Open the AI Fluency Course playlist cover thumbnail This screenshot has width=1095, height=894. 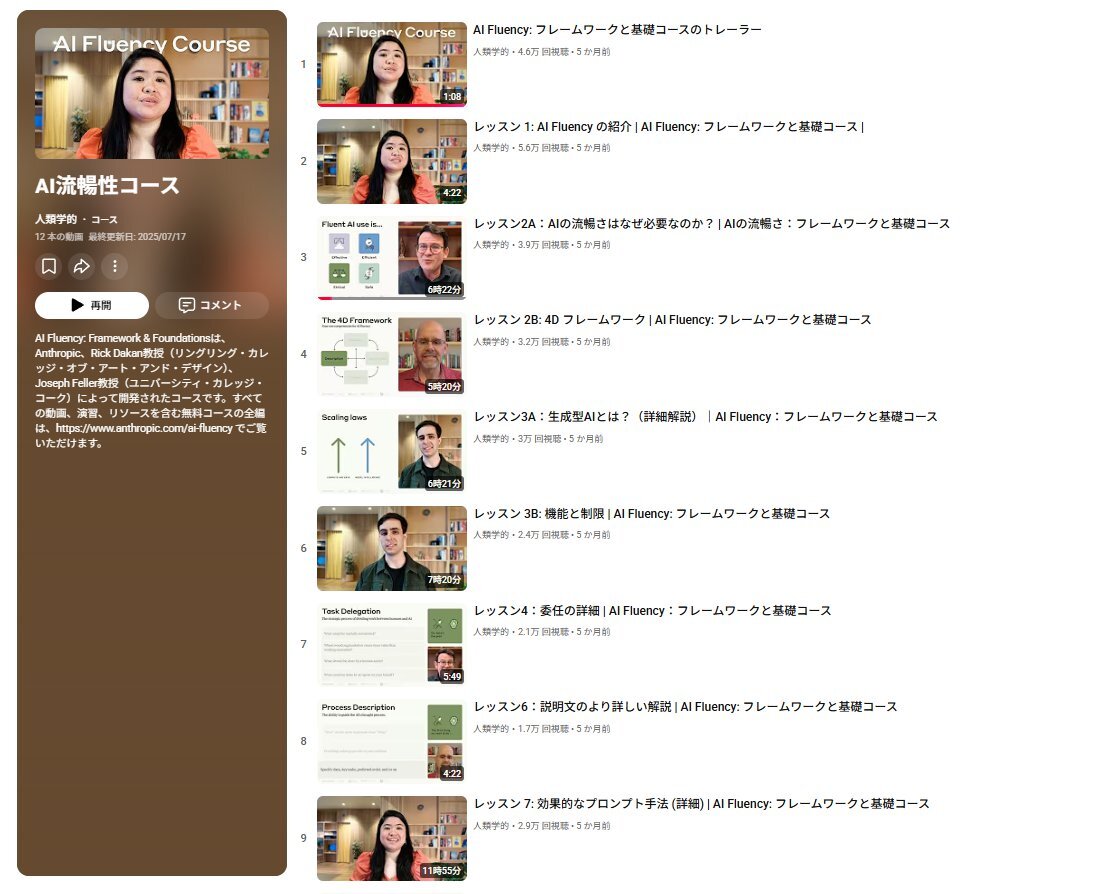tap(152, 94)
